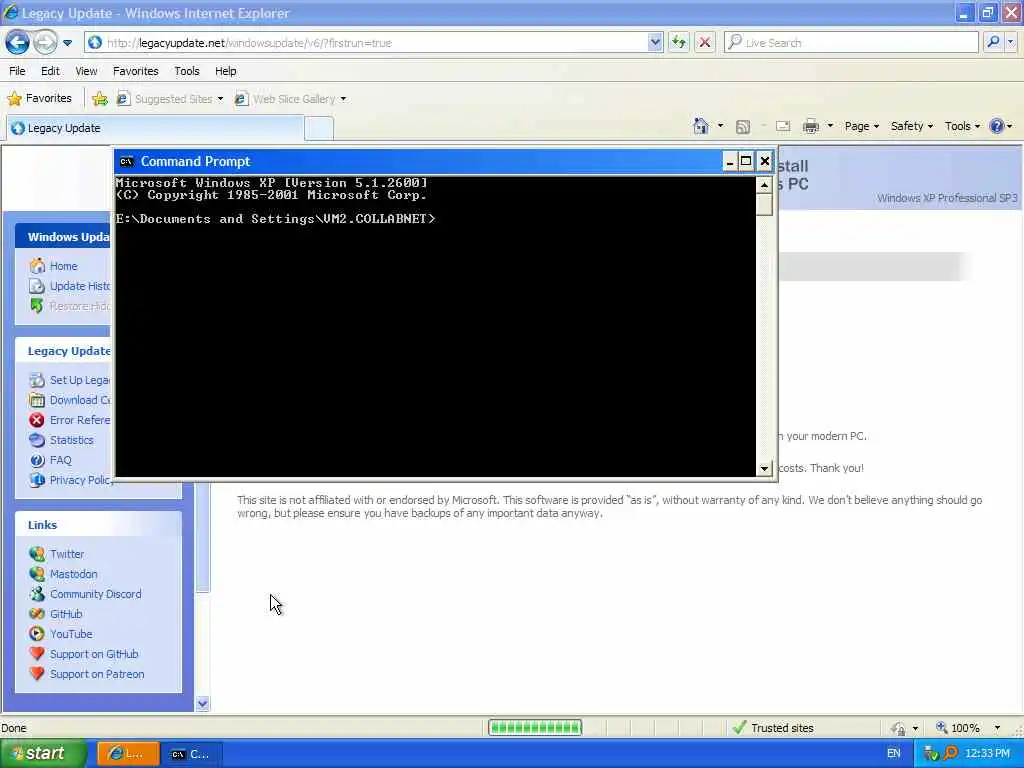The image size is (1024, 768).
Task: Click the Trusted sites status indicator
Action: (774, 728)
